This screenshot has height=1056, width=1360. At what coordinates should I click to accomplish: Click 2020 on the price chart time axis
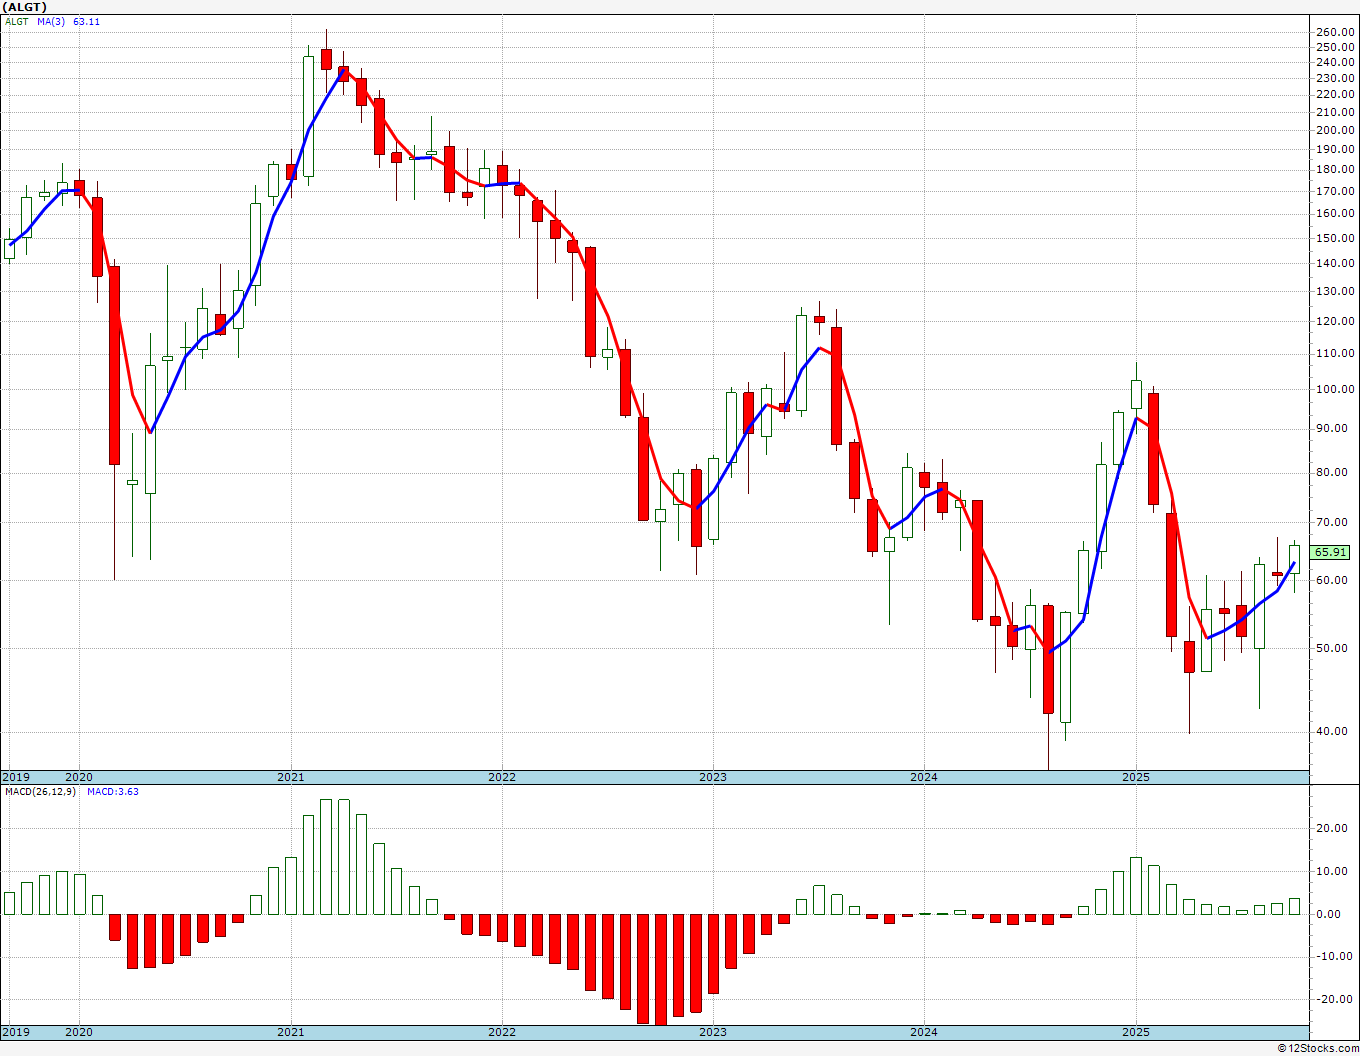tap(78, 777)
